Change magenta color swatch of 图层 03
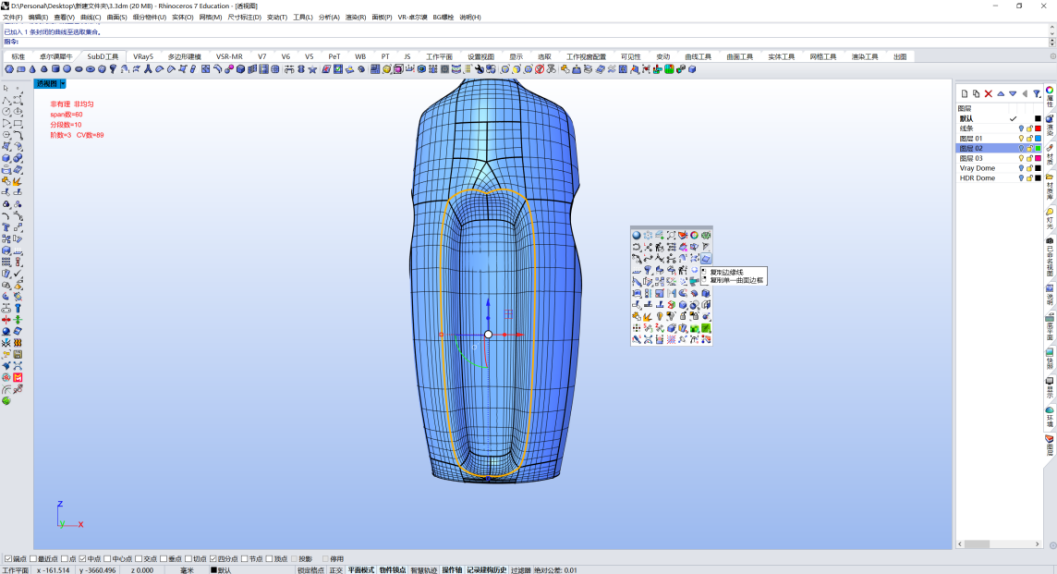The image size is (1057, 574). 1038,159
